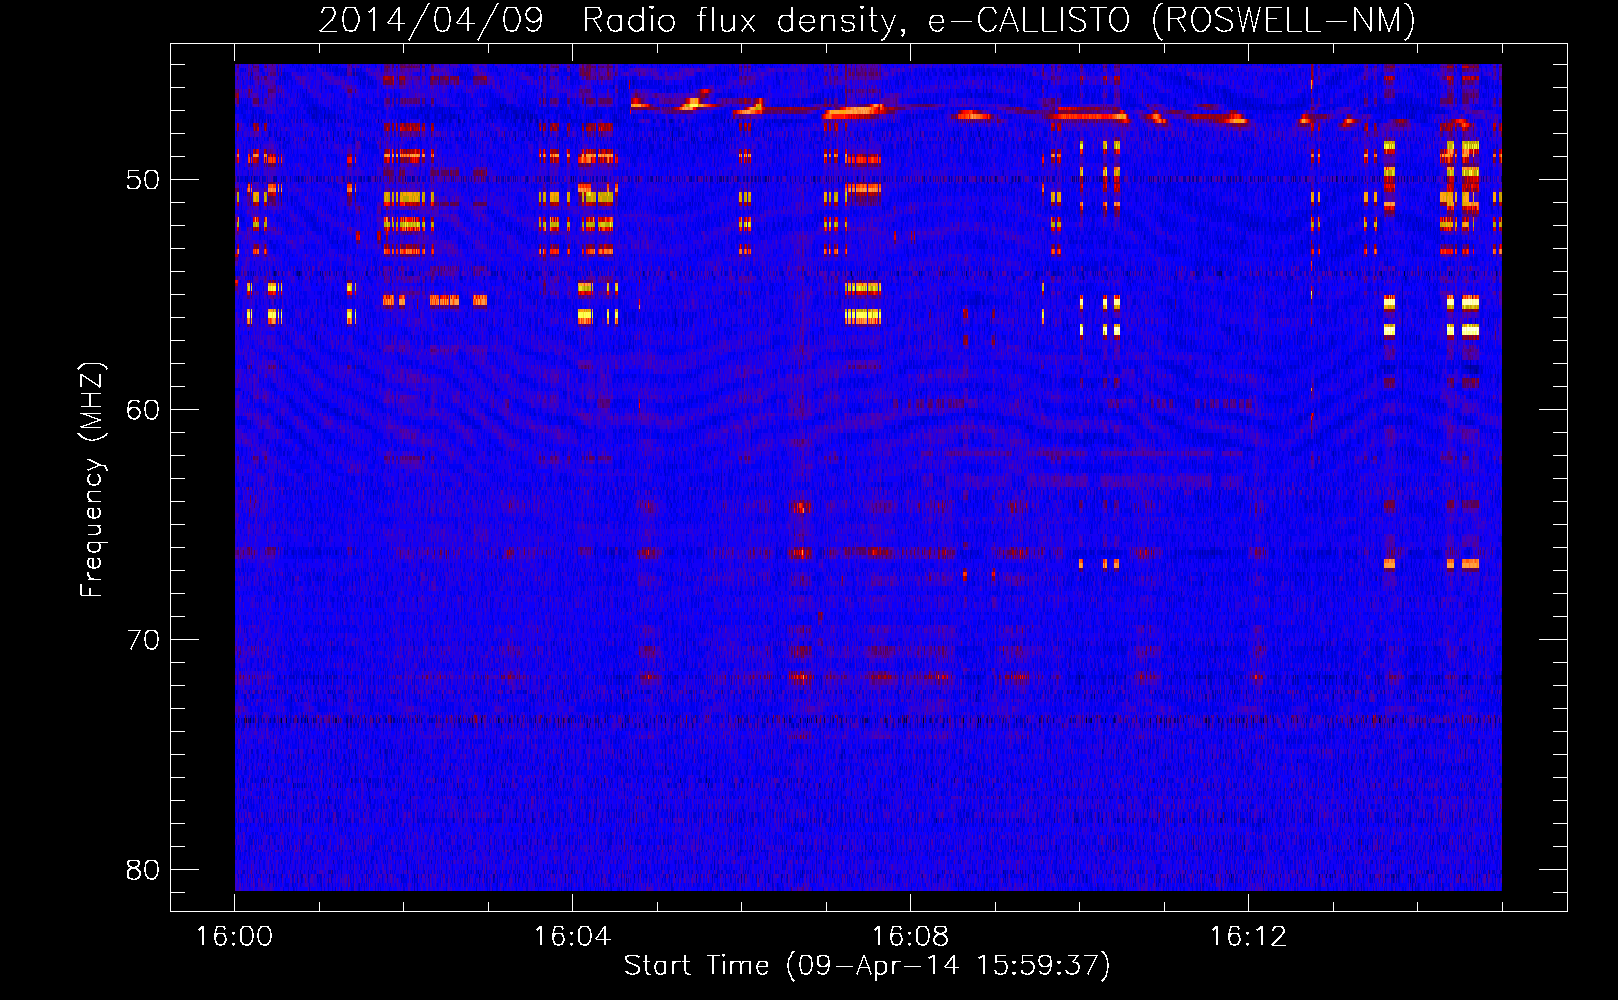Click the 80 frequency axis label
Viewport: 1618px width, 1000px height.
[143, 870]
